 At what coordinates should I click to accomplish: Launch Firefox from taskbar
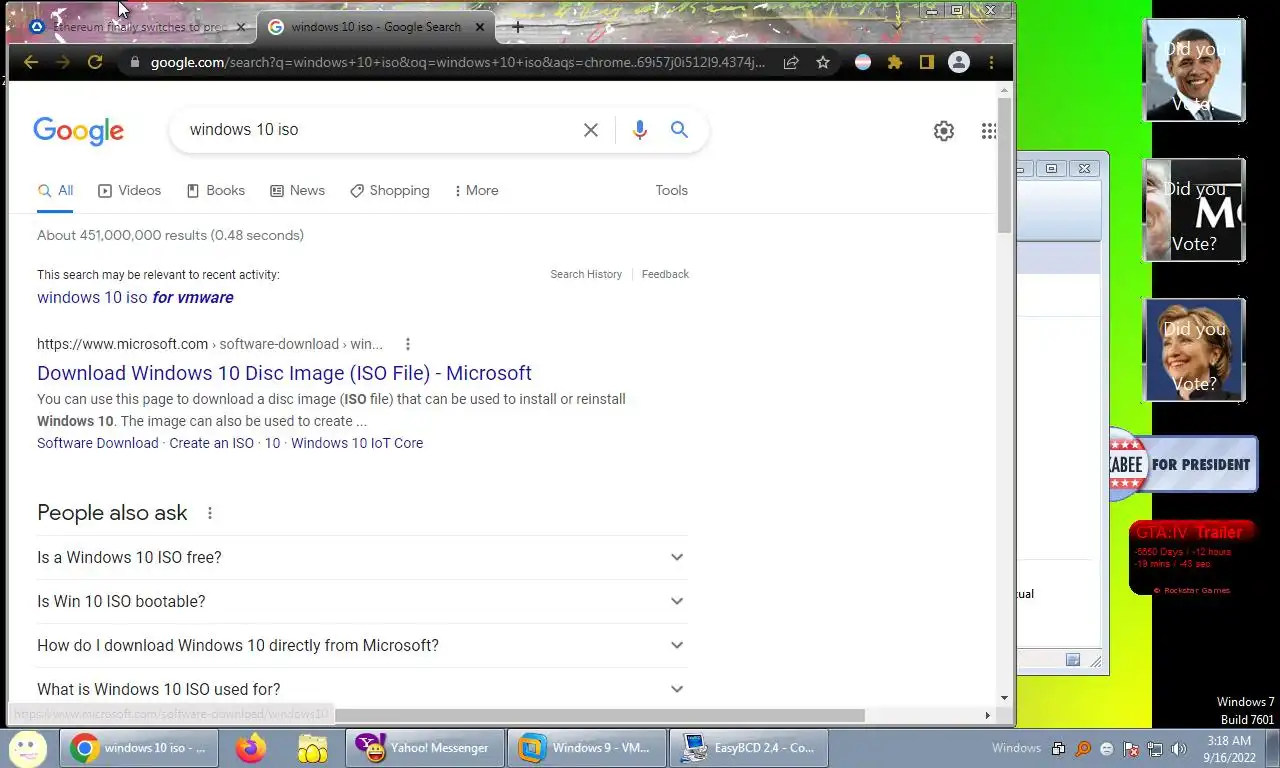250,747
